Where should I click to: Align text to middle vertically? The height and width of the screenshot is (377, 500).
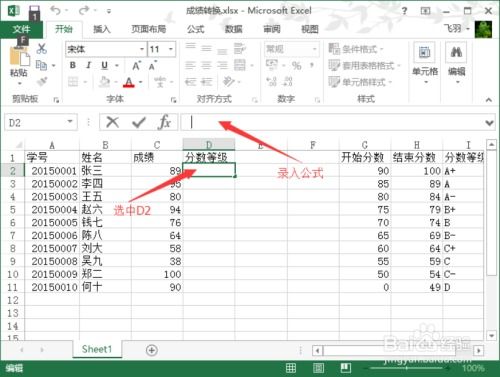[206, 49]
